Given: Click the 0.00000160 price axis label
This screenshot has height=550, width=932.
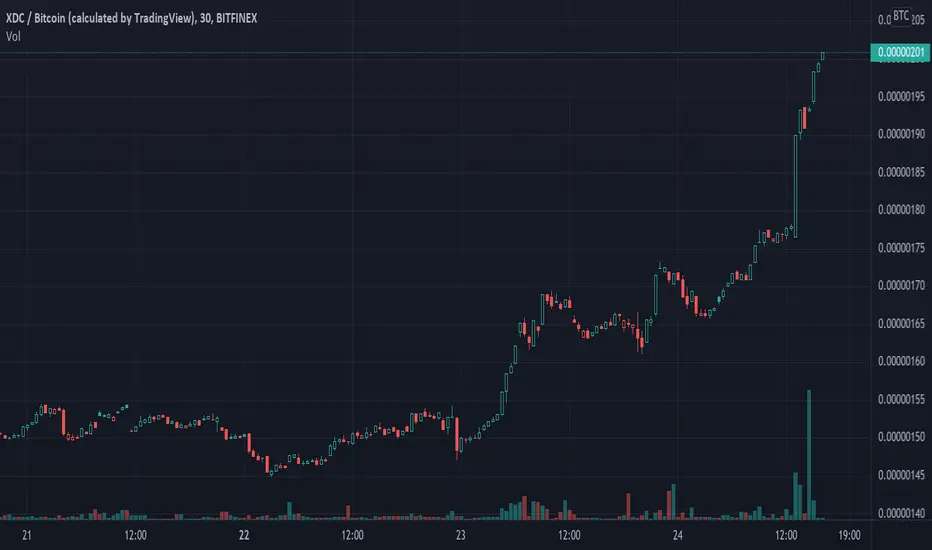Looking at the screenshot, I should pos(901,362).
